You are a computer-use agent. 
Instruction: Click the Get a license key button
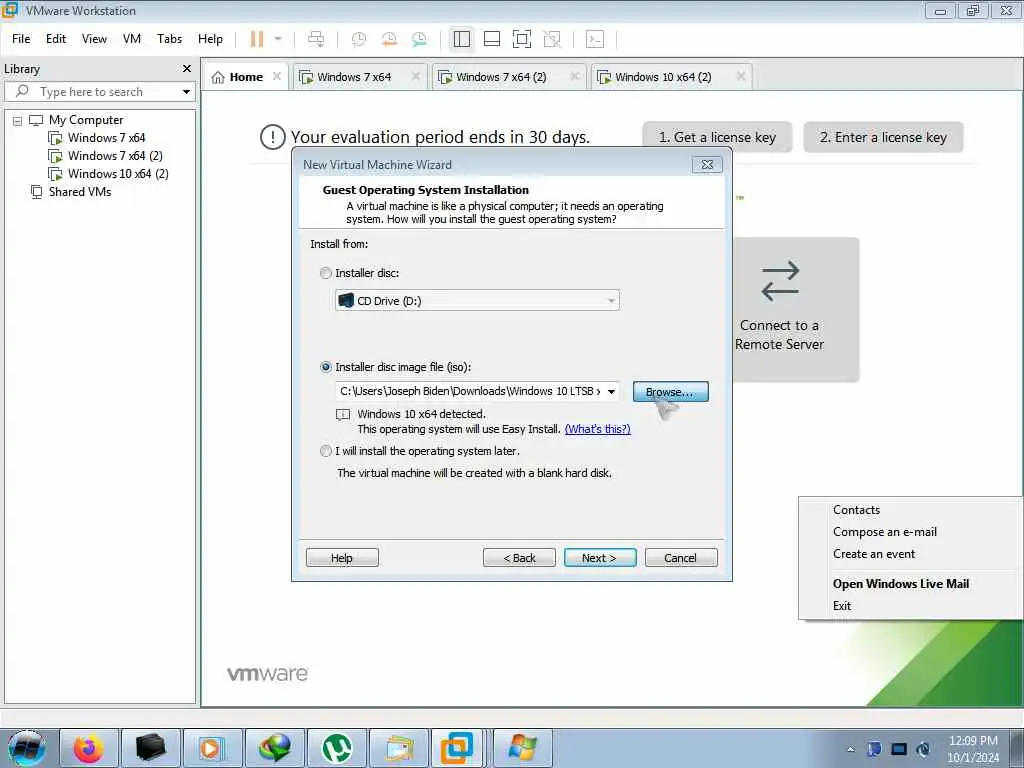click(x=717, y=137)
